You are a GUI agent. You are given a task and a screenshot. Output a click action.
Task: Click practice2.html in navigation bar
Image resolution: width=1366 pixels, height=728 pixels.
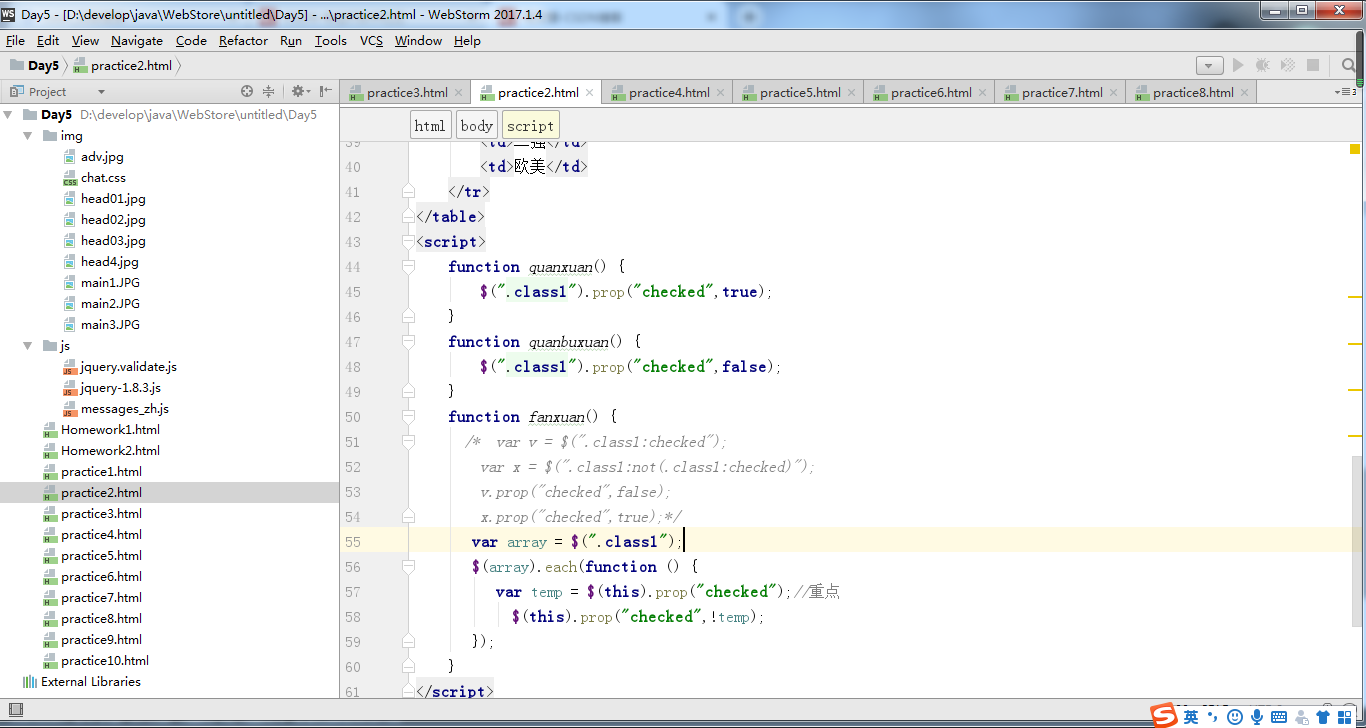(122, 66)
